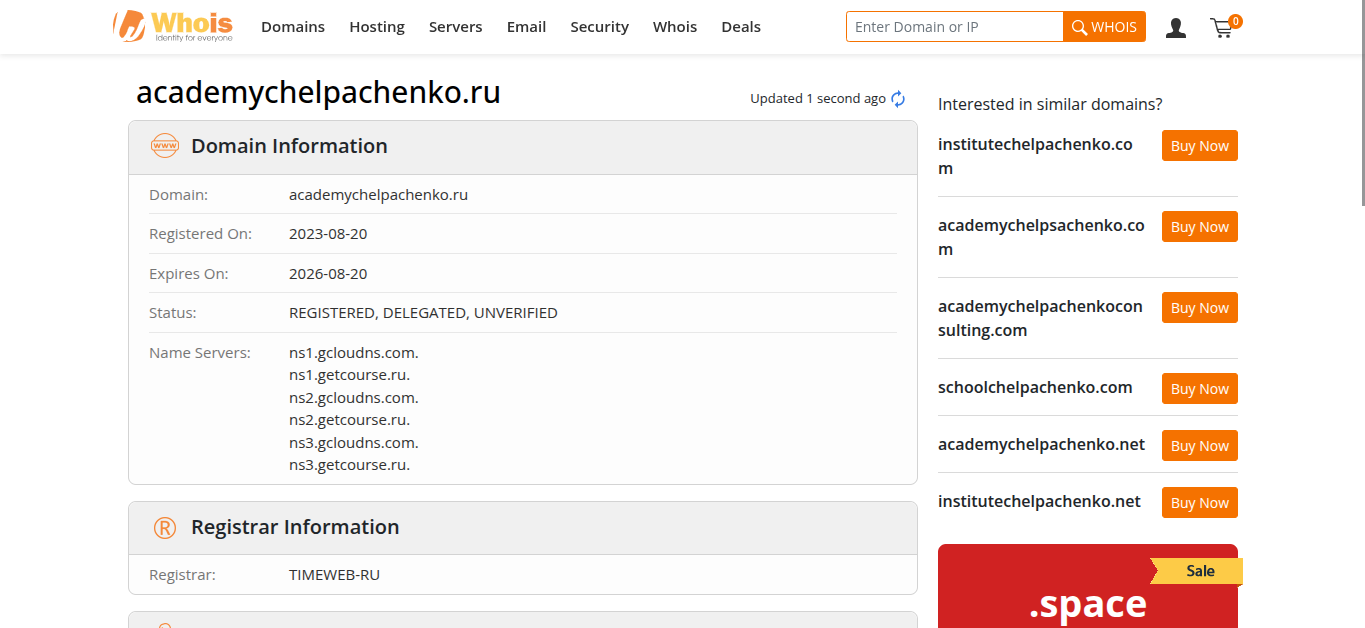Open the .space sale banner
The height and width of the screenshot is (628, 1365).
click(1088, 586)
